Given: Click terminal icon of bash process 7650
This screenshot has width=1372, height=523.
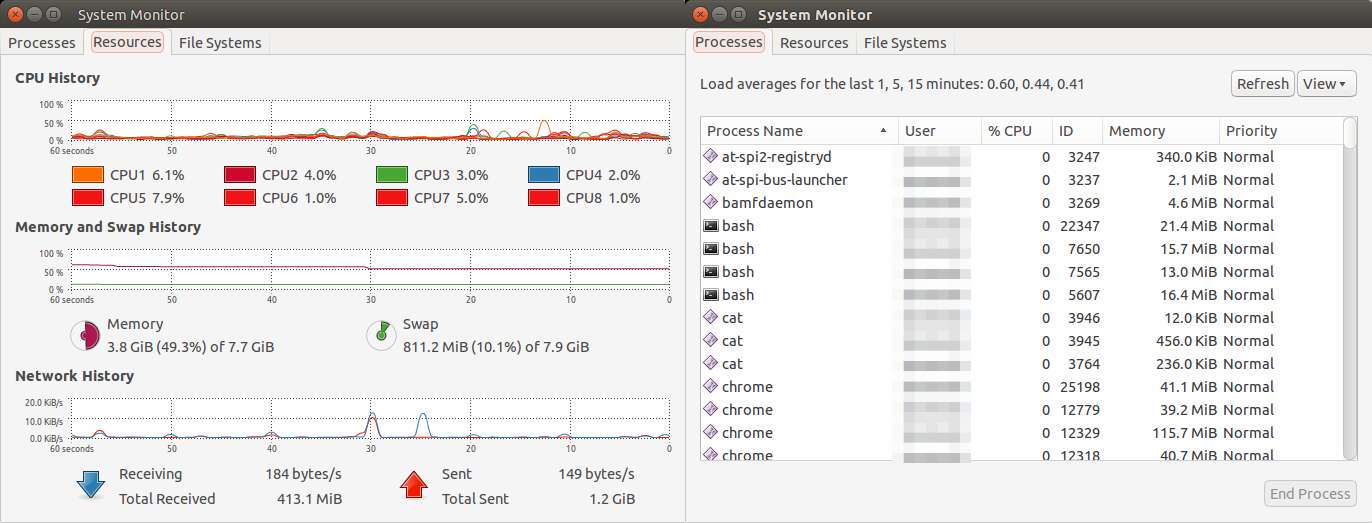Looking at the screenshot, I should coord(711,249).
